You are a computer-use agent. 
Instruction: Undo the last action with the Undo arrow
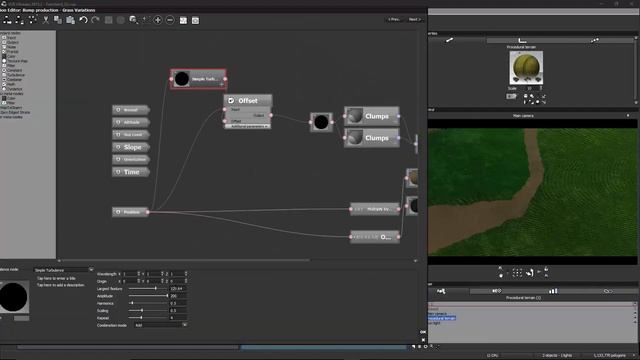(83, 20)
